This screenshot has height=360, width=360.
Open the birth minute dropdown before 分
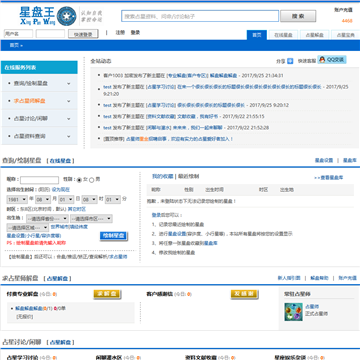[x=113, y=199]
